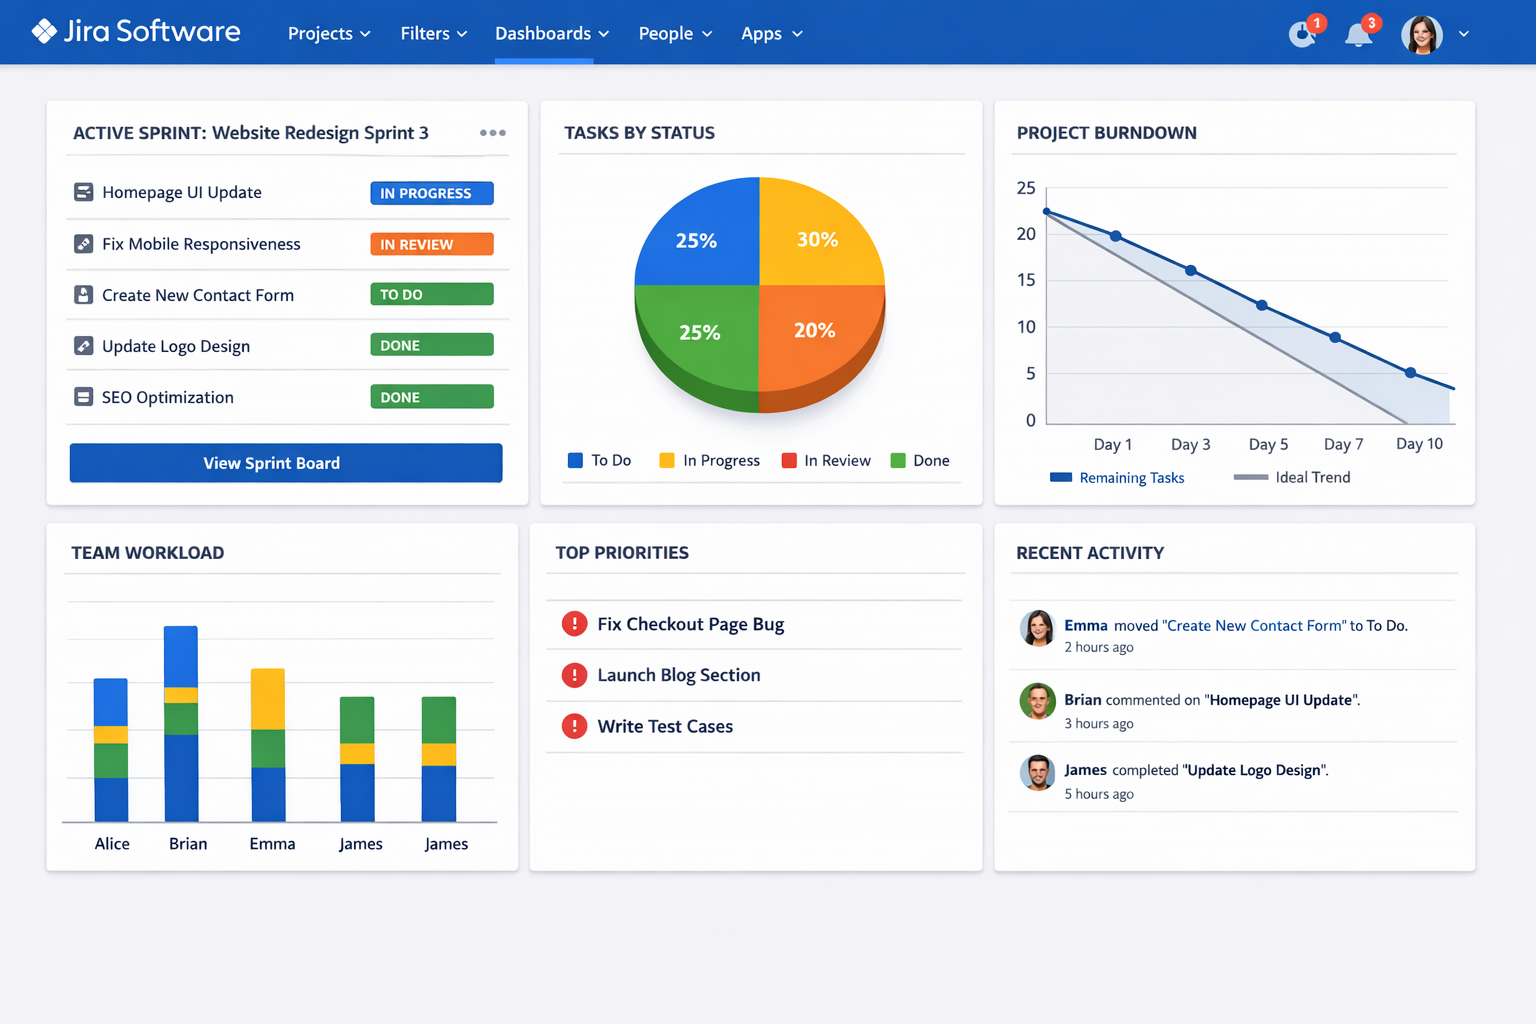Click Emma's avatar in Recent Activity
1536x1024 pixels.
click(x=1037, y=629)
